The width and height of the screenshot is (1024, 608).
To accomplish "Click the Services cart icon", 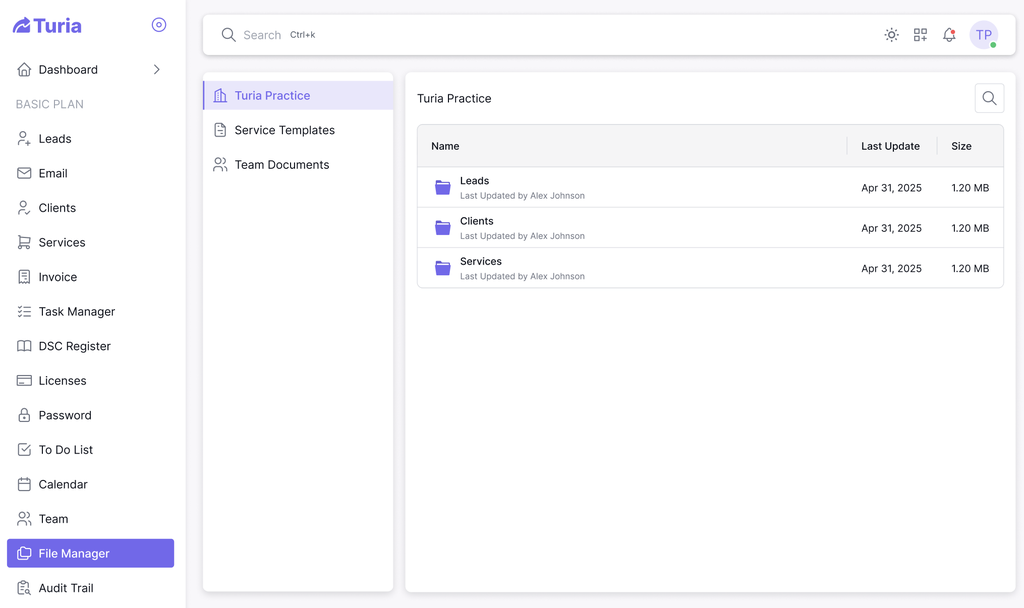I will (24, 242).
